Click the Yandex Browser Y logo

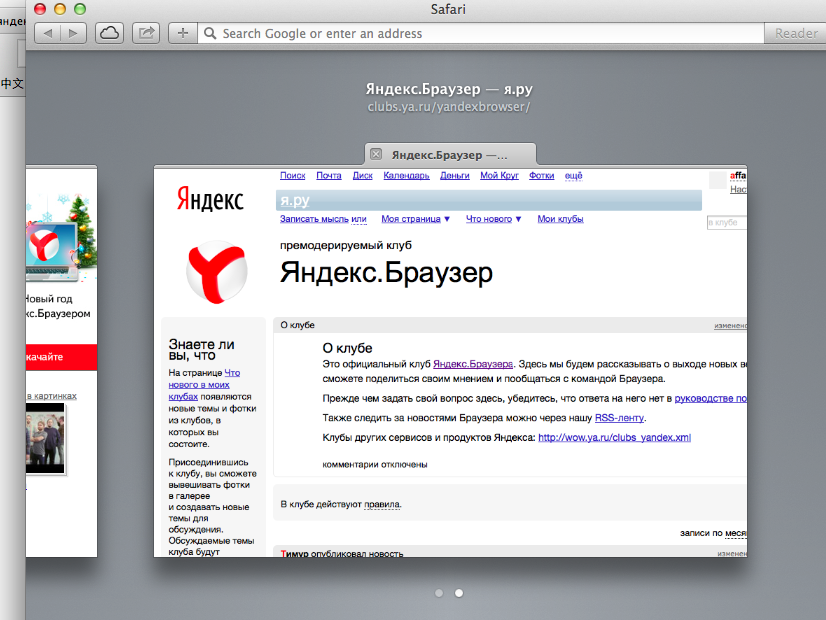click(x=217, y=271)
